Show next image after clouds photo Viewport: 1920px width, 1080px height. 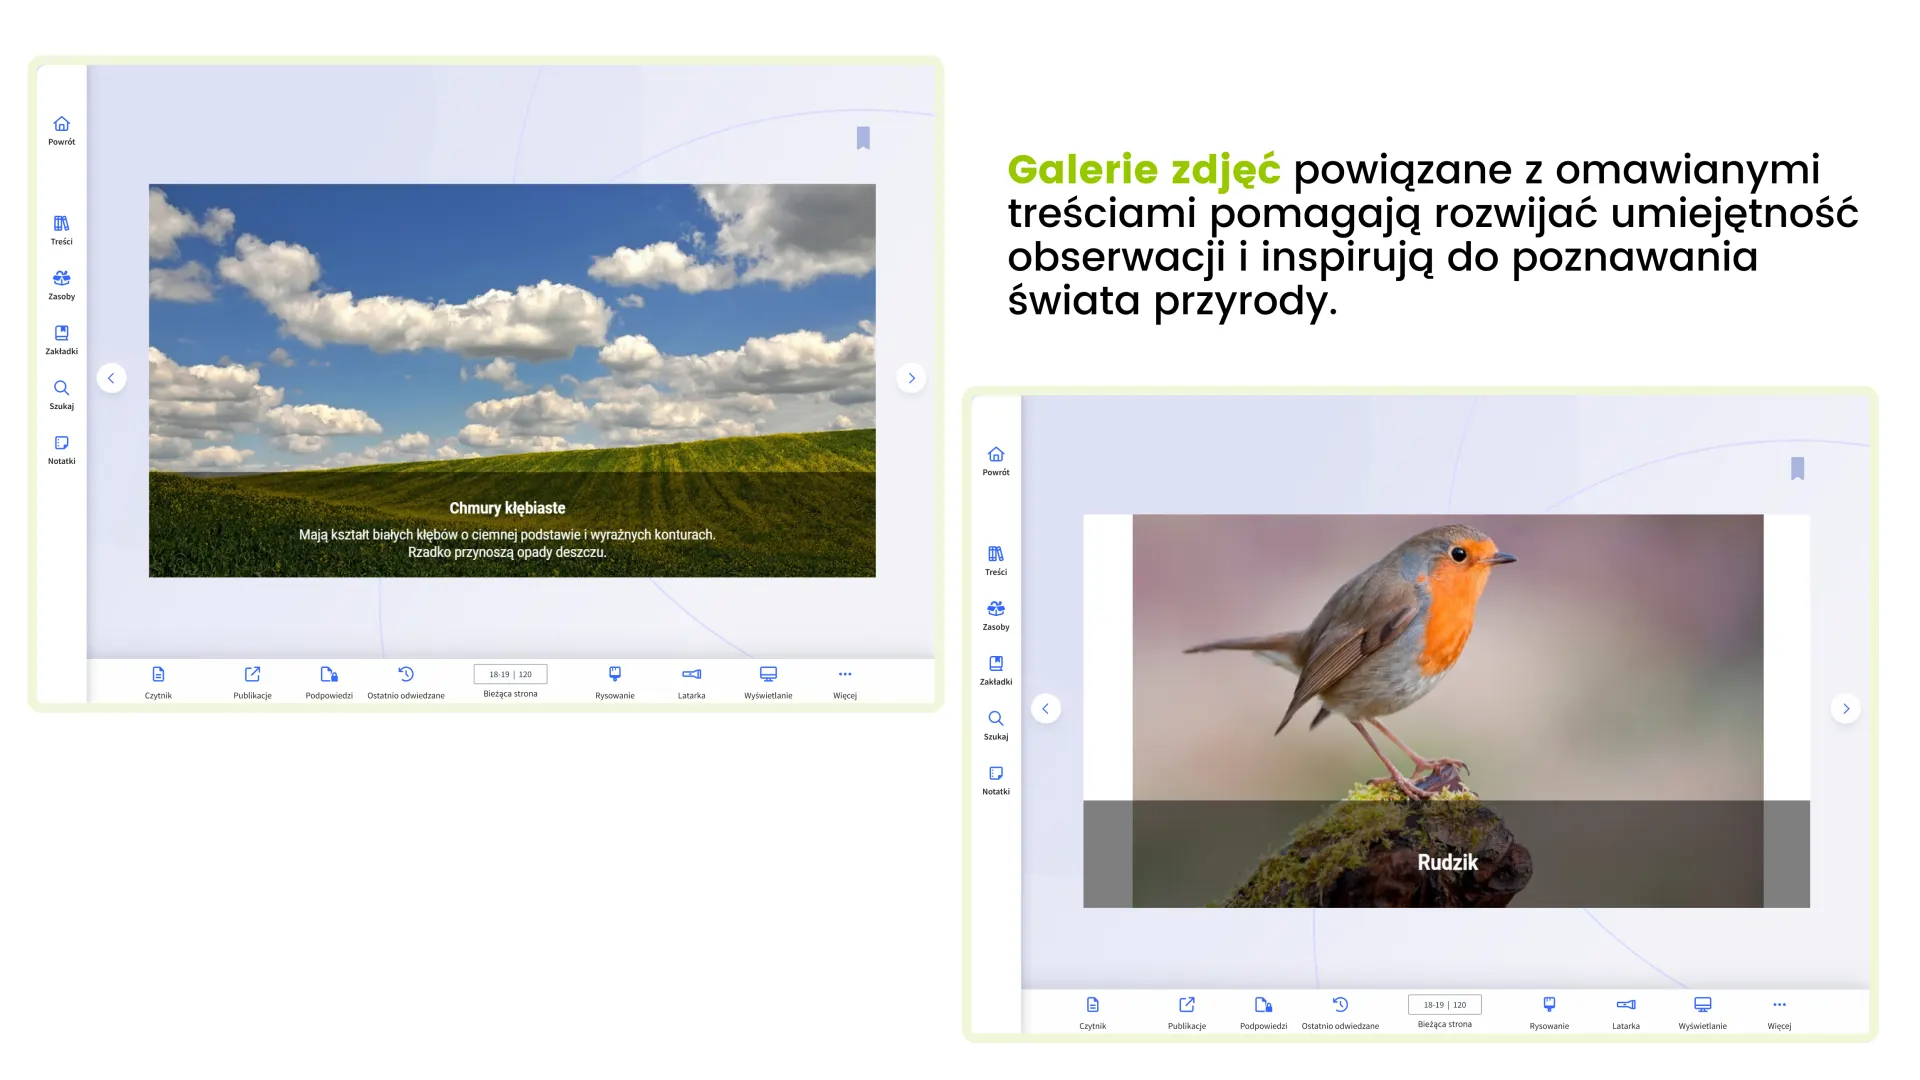click(911, 378)
